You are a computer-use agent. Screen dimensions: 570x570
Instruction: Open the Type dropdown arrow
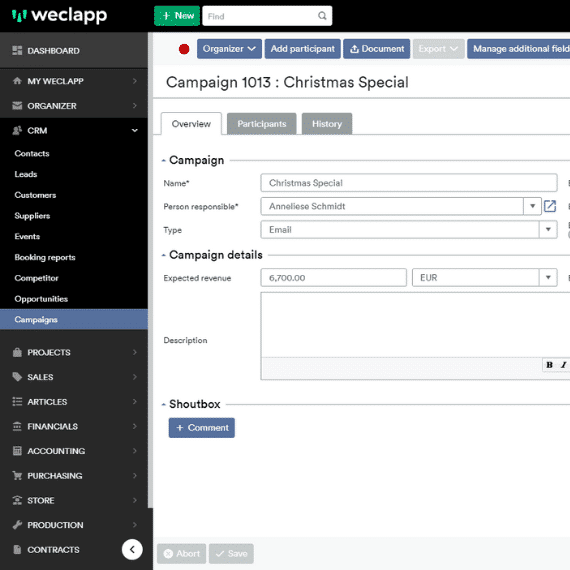pos(548,229)
